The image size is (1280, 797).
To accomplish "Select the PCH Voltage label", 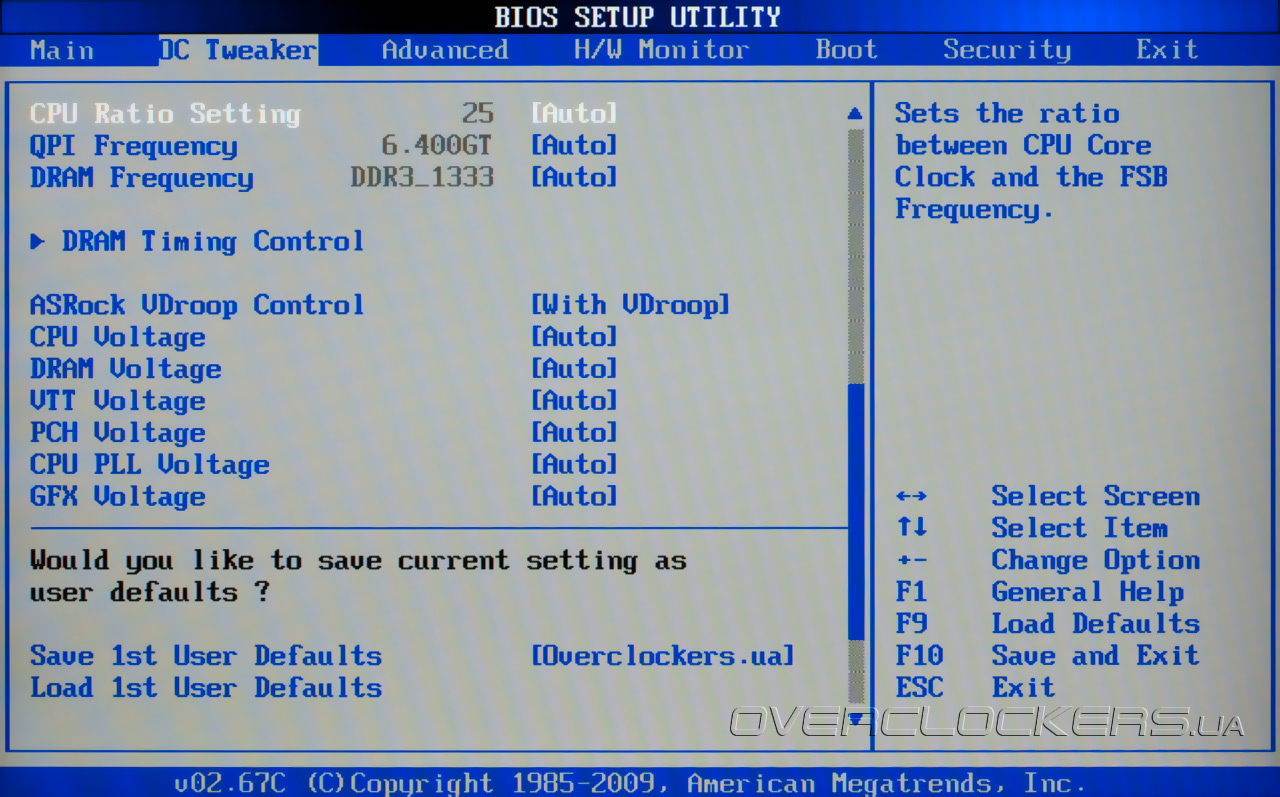I will click(x=118, y=433).
